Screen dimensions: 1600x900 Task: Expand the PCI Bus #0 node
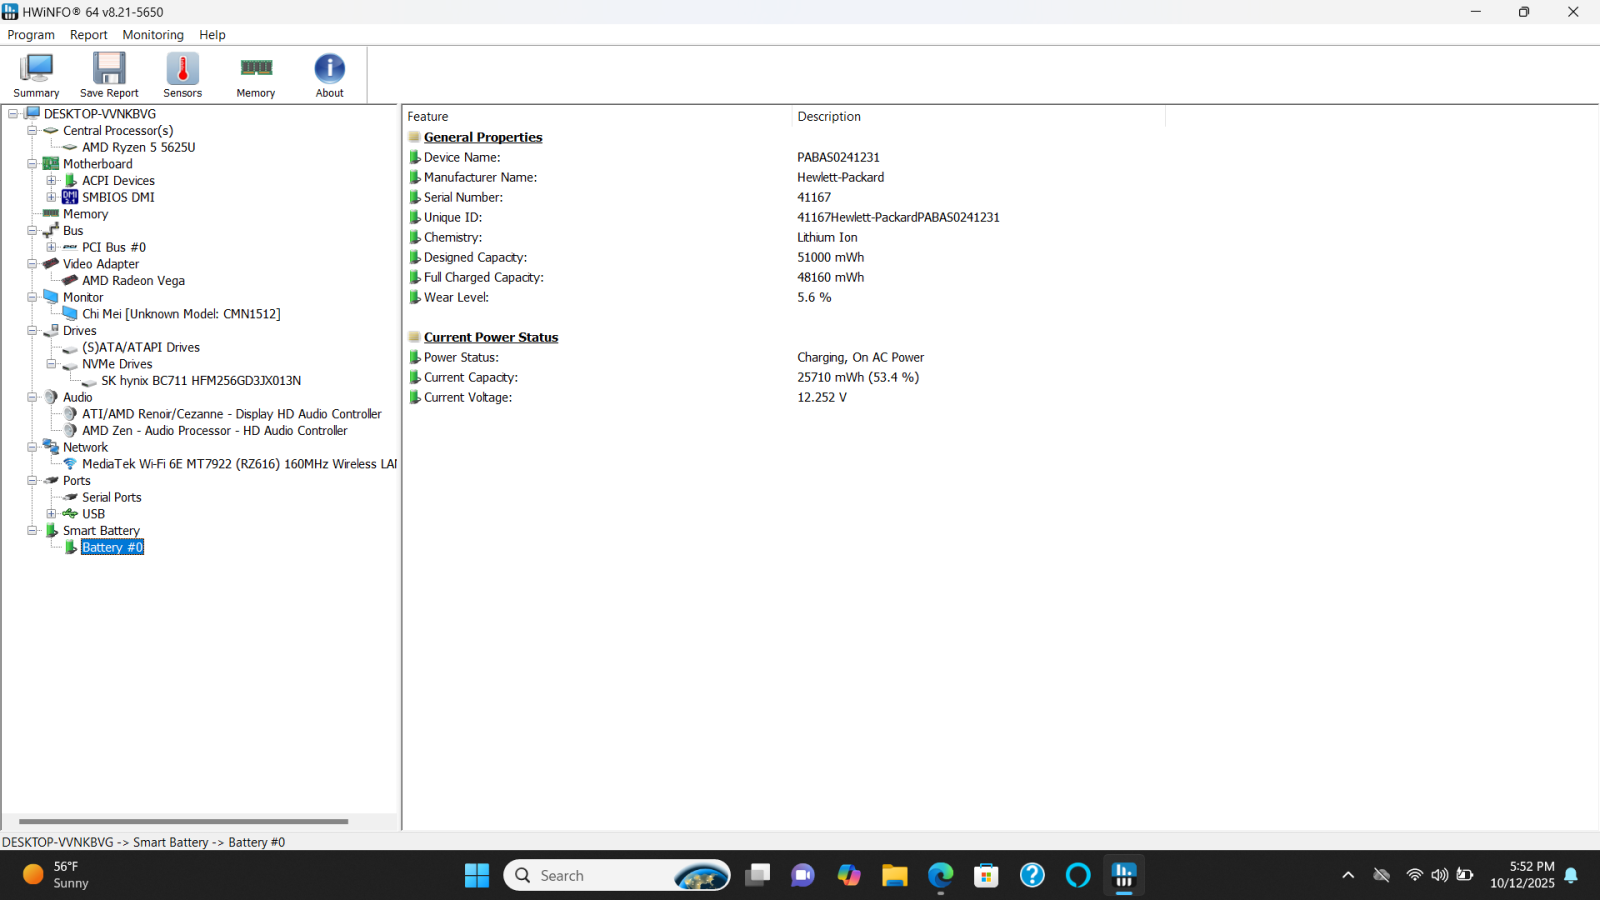coord(51,247)
